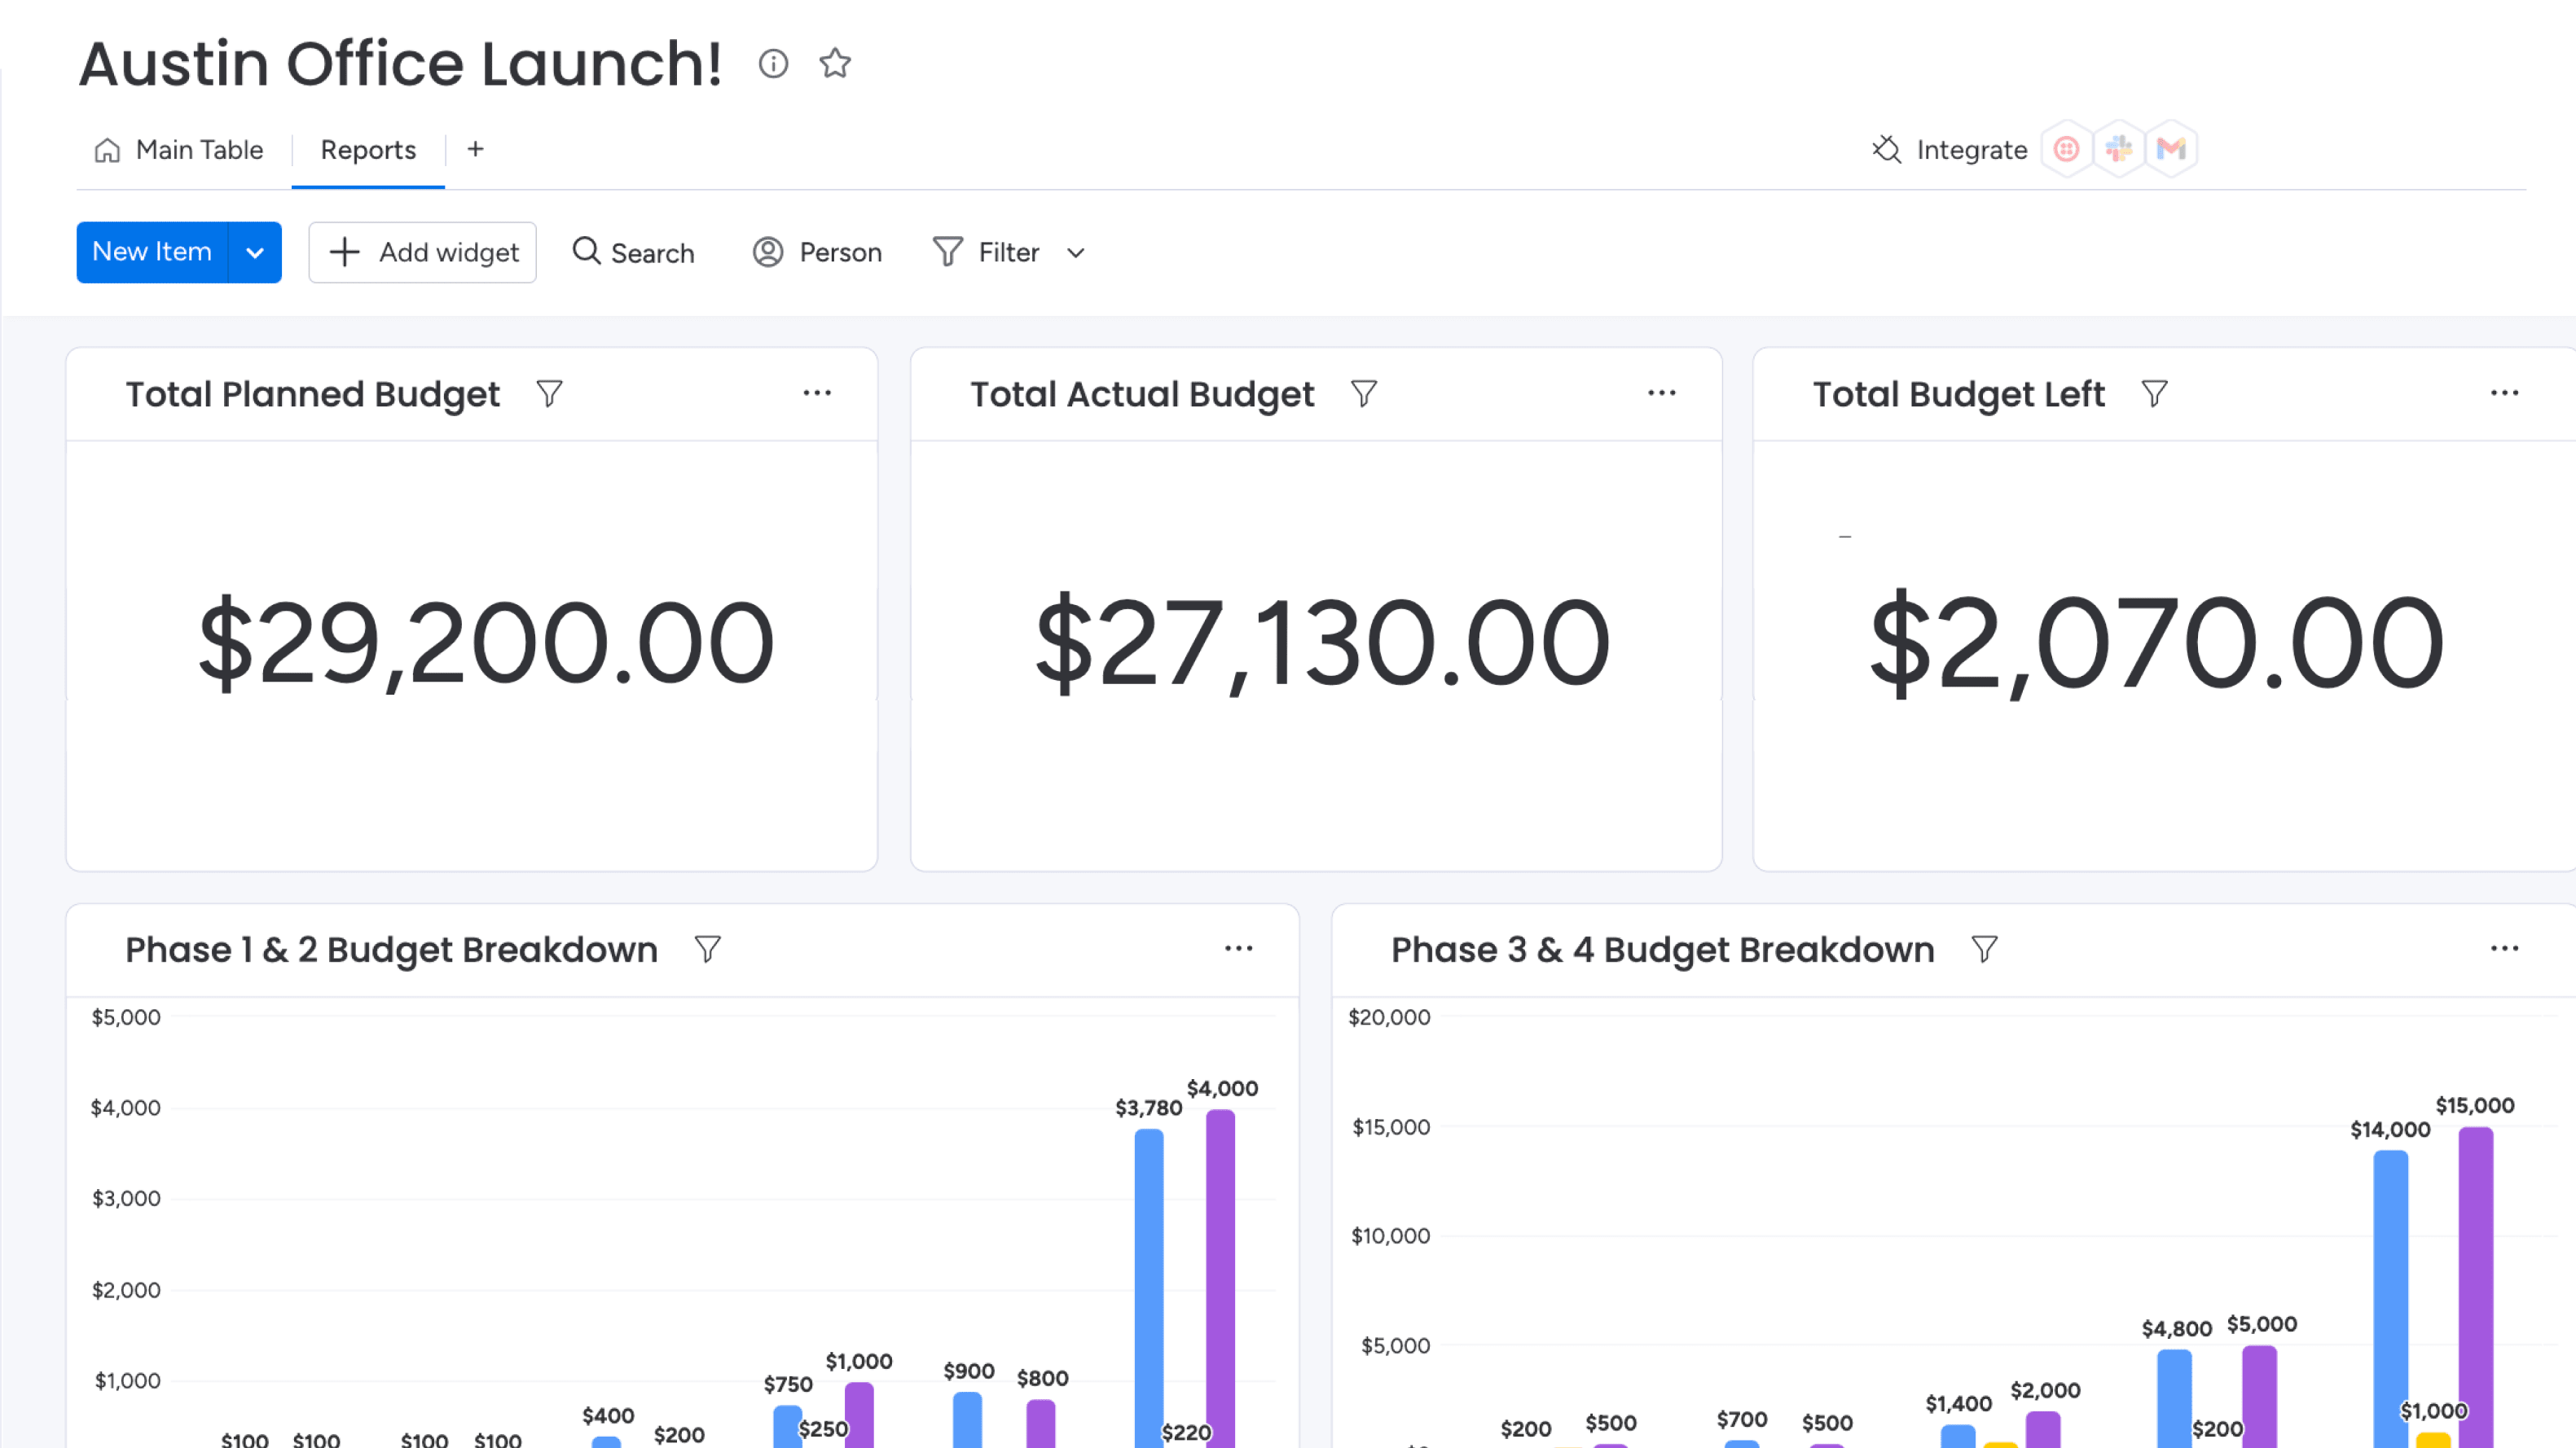Click the Integrate button
The height and width of the screenshot is (1448, 2576).
tap(1950, 150)
